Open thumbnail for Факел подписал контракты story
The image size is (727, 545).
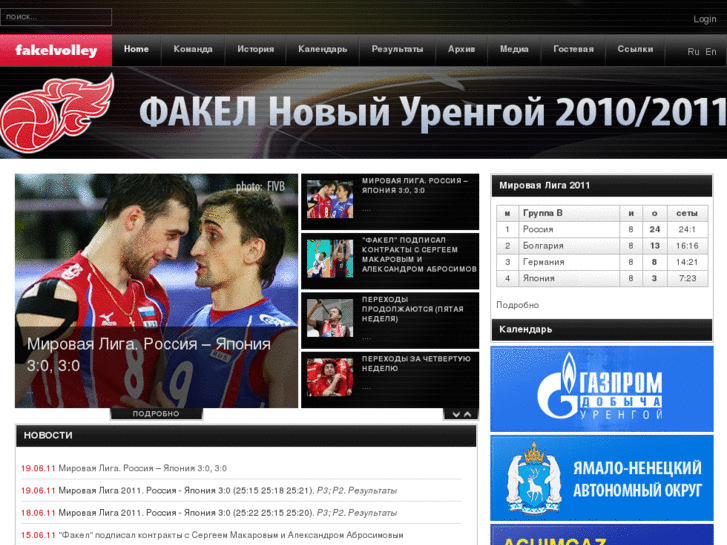pyautogui.click(x=330, y=259)
